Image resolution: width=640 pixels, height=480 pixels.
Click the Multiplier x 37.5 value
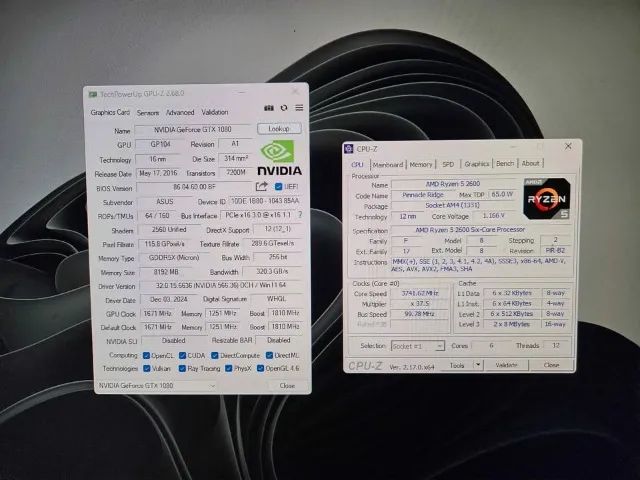pos(420,304)
